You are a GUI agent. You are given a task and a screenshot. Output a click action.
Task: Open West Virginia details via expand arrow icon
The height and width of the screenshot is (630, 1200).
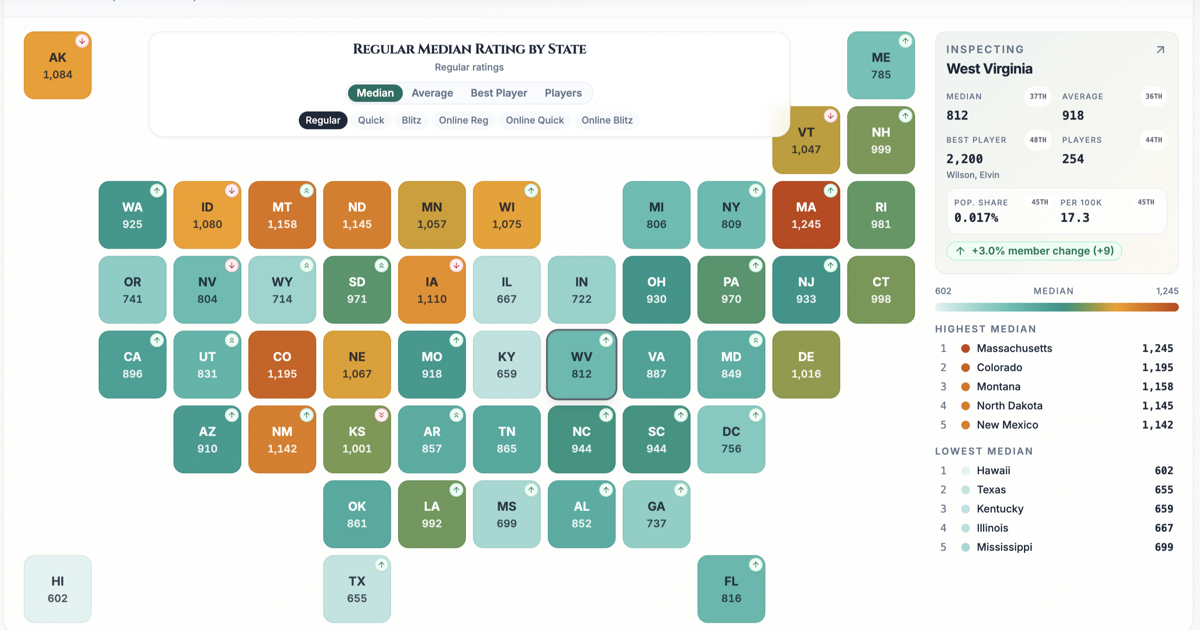tap(1160, 49)
